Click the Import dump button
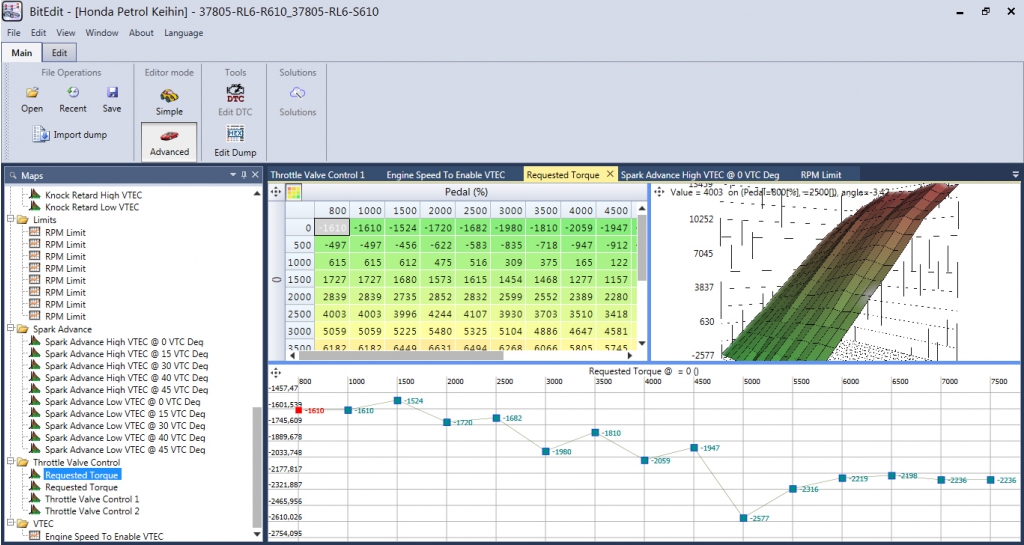Image resolution: width=1024 pixels, height=545 pixels. pos(70,134)
